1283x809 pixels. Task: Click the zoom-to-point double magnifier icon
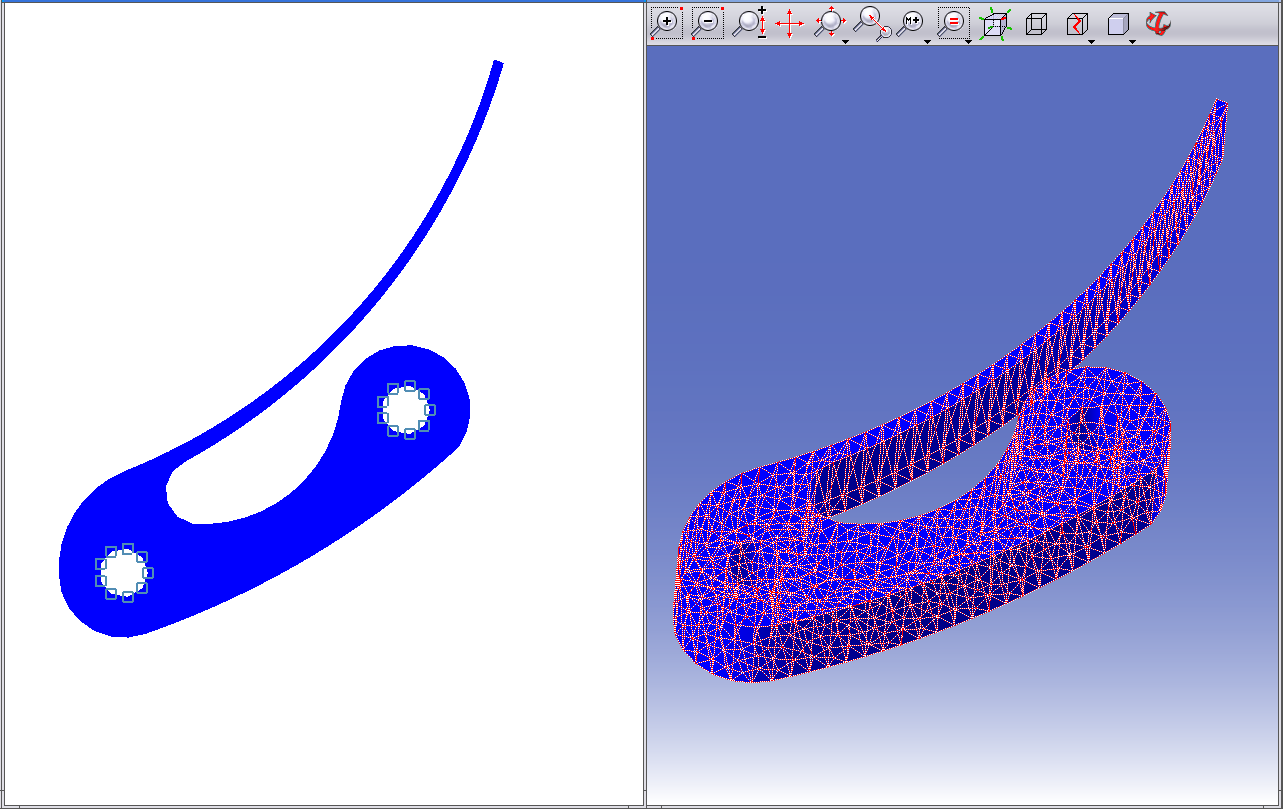(x=872, y=23)
